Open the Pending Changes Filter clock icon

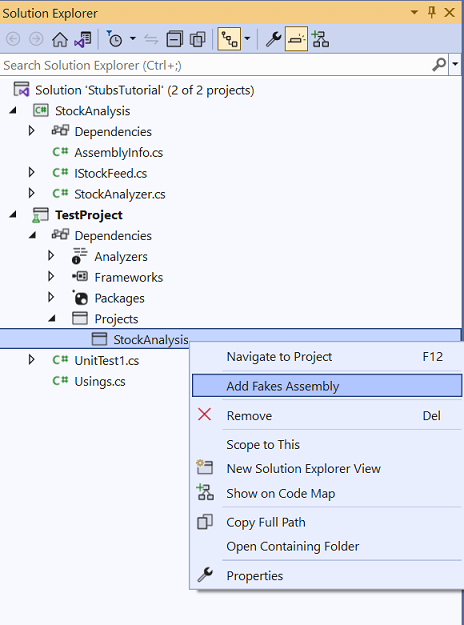[114, 39]
